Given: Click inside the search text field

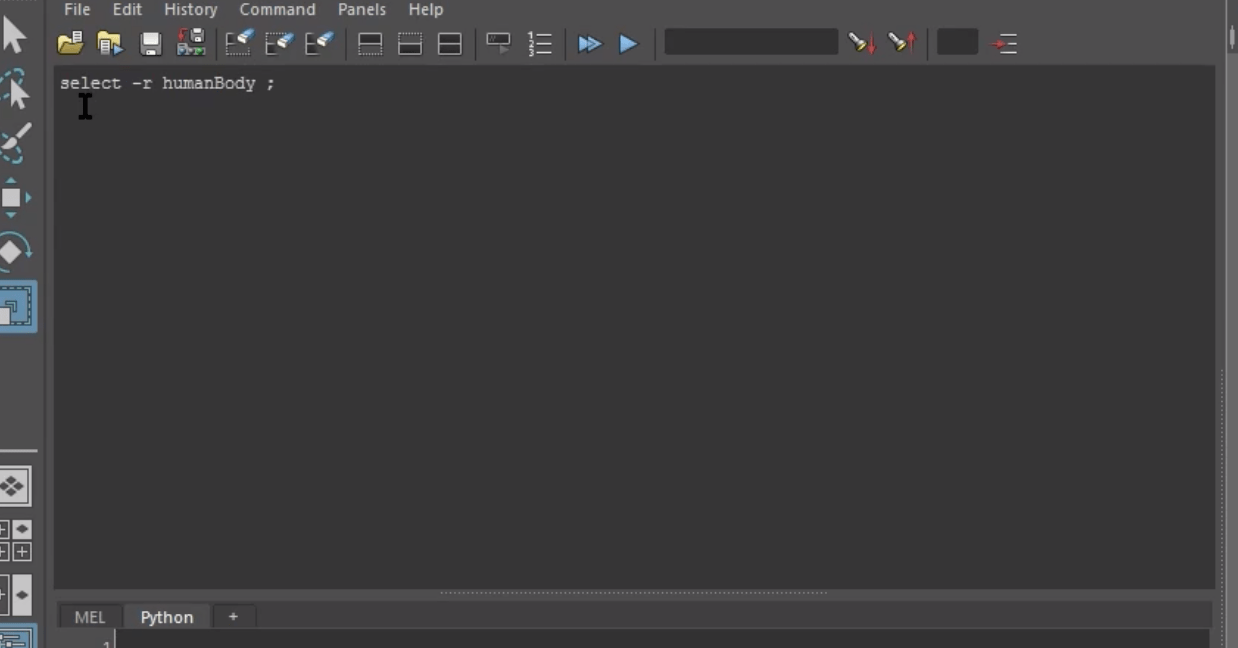Looking at the screenshot, I should point(750,42).
